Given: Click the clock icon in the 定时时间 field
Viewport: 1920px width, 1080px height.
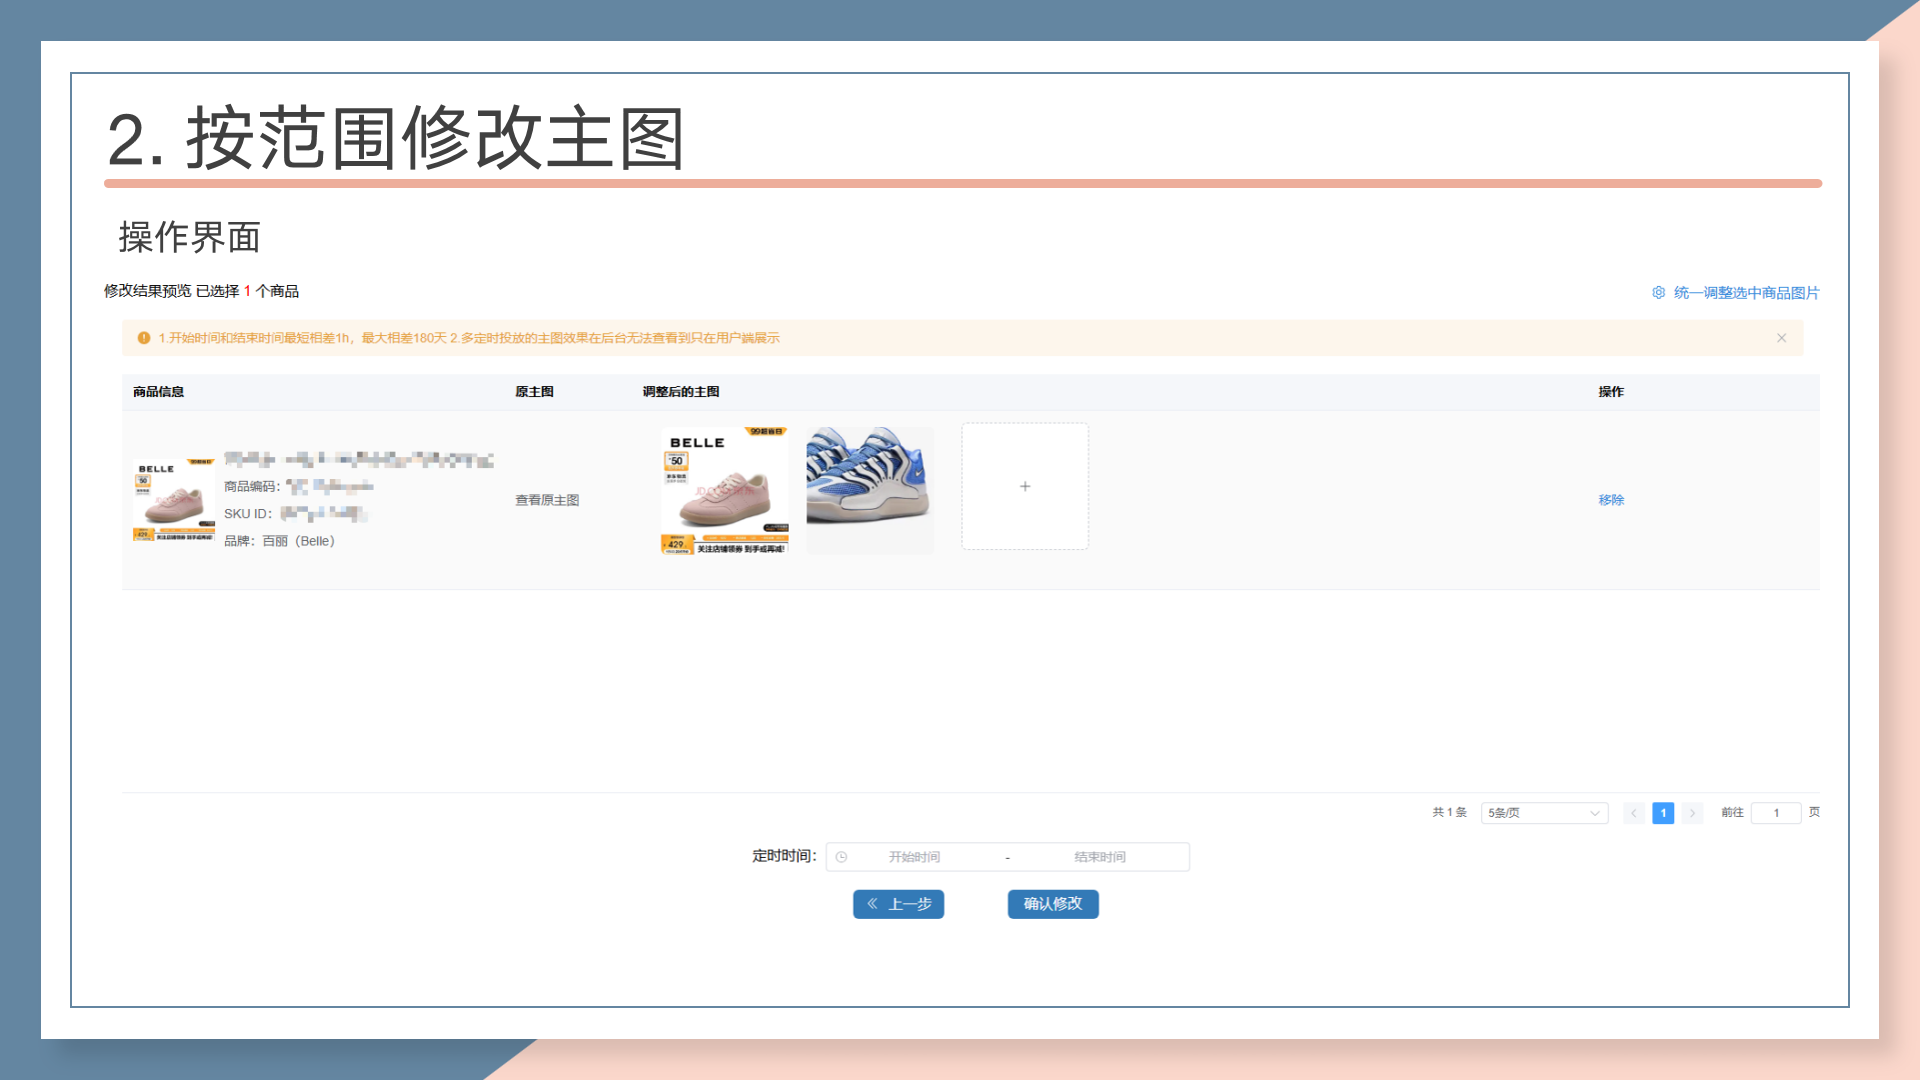Looking at the screenshot, I should 841,857.
